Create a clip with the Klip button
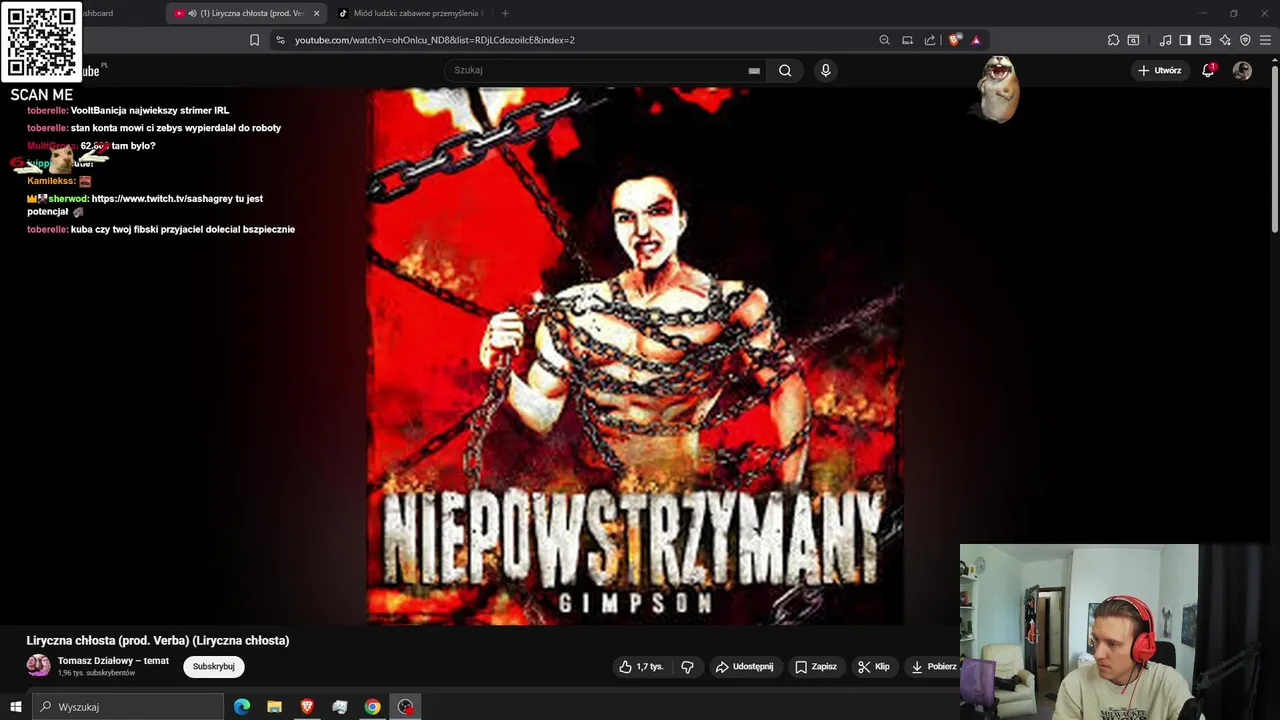This screenshot has width=1280, height=720. coord(873,666)
